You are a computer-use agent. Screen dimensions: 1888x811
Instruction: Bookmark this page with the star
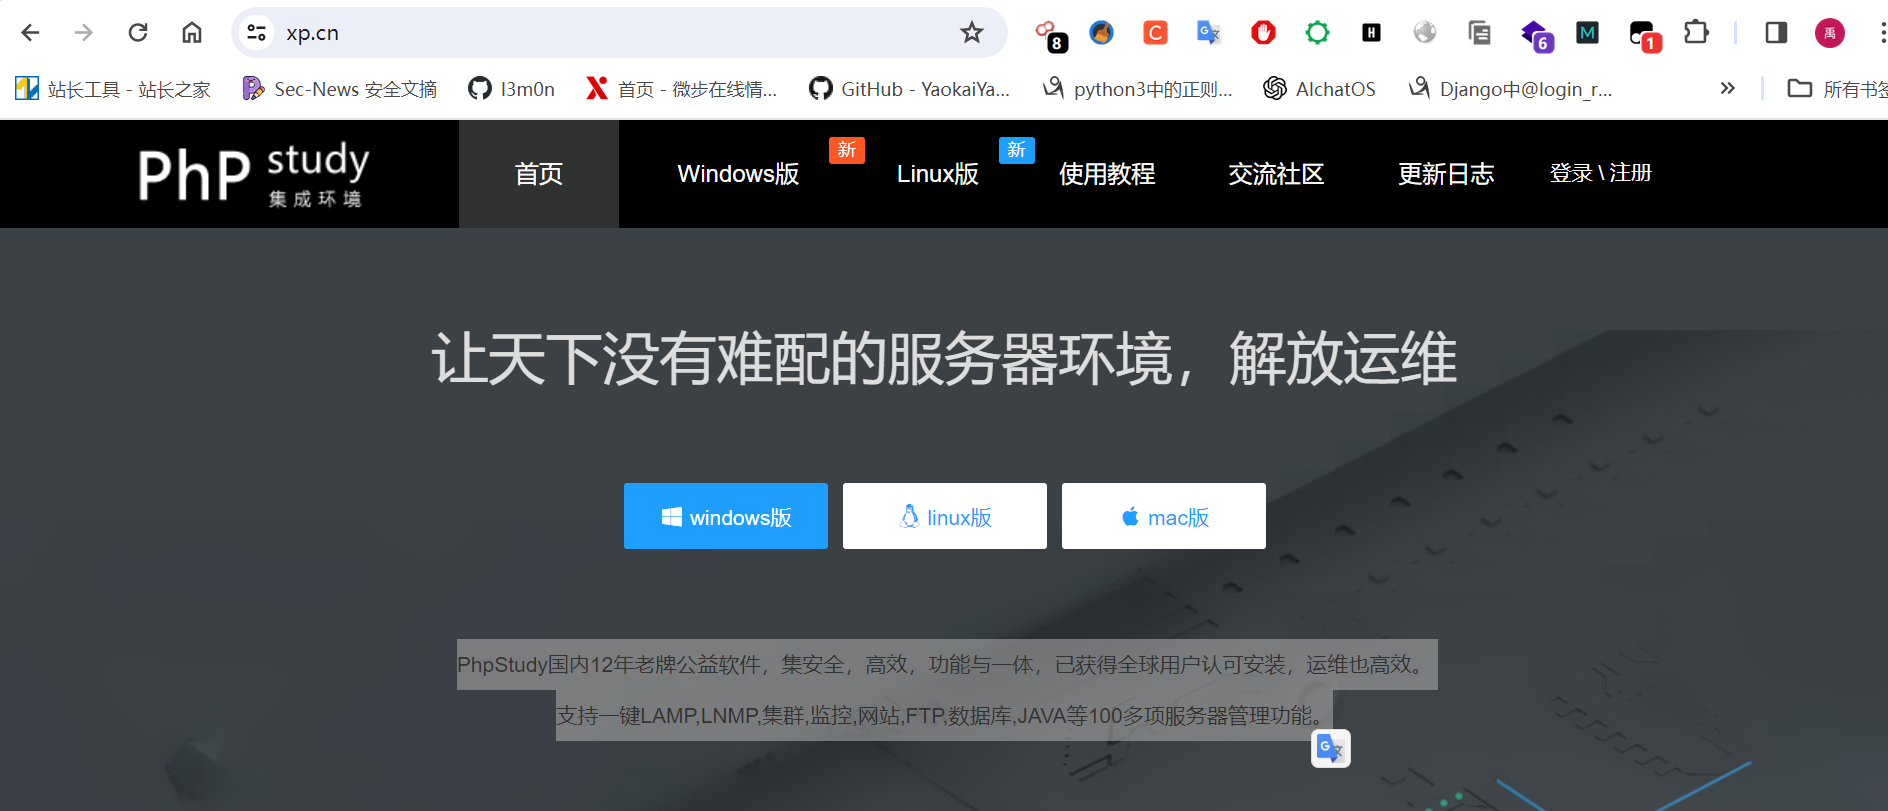point(972,33)
